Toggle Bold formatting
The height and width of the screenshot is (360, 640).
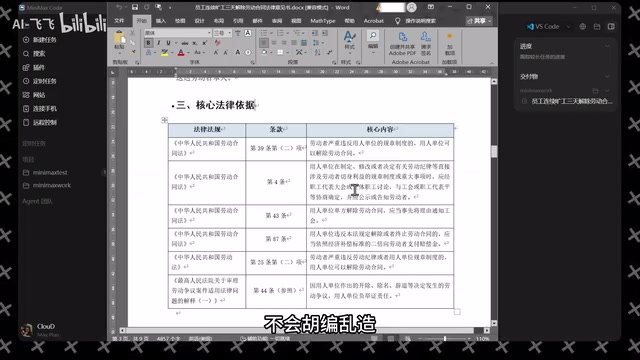[149, 43]
